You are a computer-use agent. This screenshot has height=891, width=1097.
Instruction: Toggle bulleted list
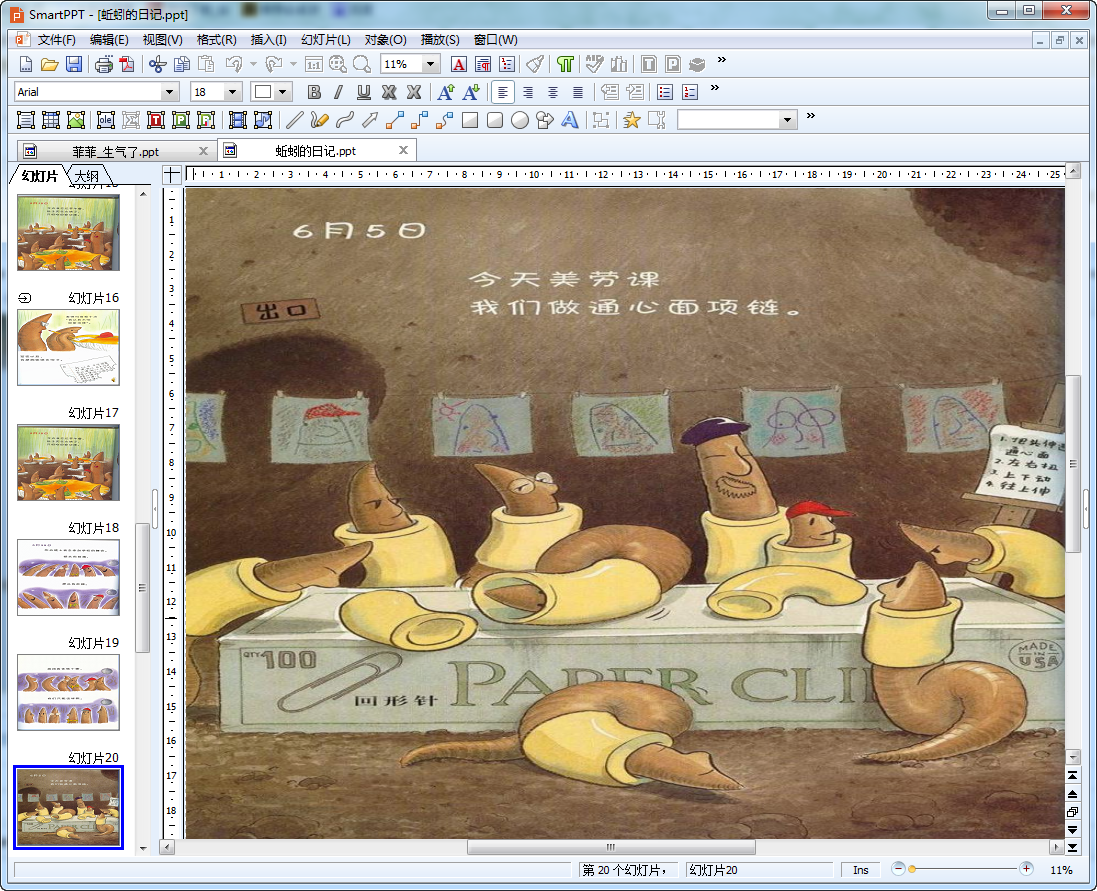665,92
